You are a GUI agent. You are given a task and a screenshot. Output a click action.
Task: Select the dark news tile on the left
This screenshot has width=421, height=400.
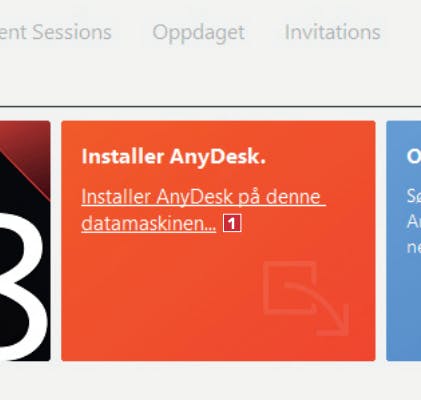click(25, 241)
